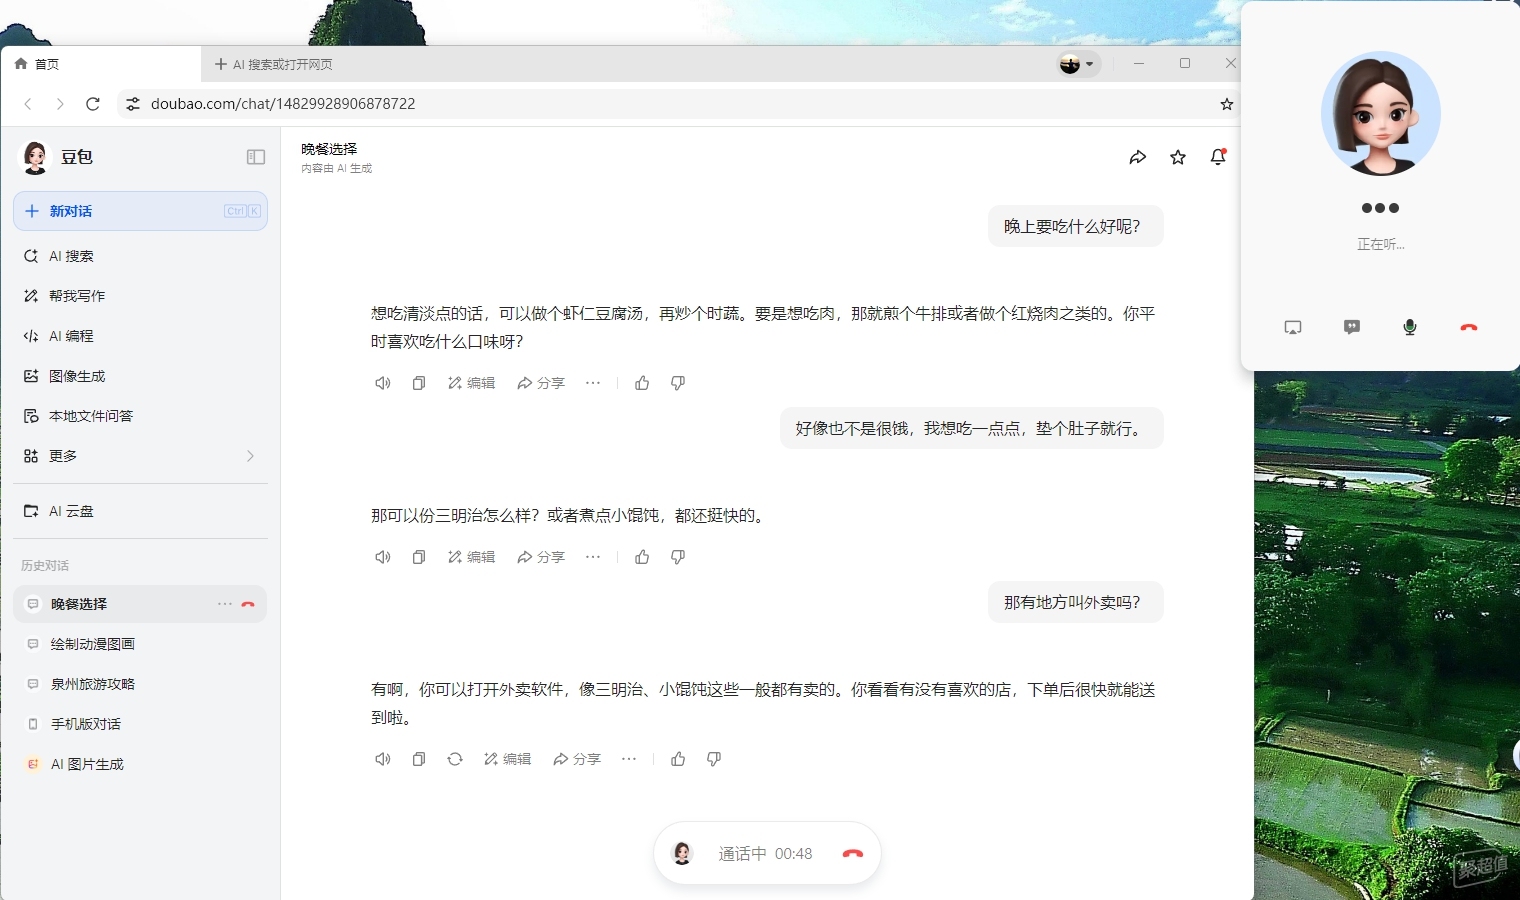Play audio of the 三明治 suggestion reply
This screenshot has height=900, width=1520.
tap(383, 557)
